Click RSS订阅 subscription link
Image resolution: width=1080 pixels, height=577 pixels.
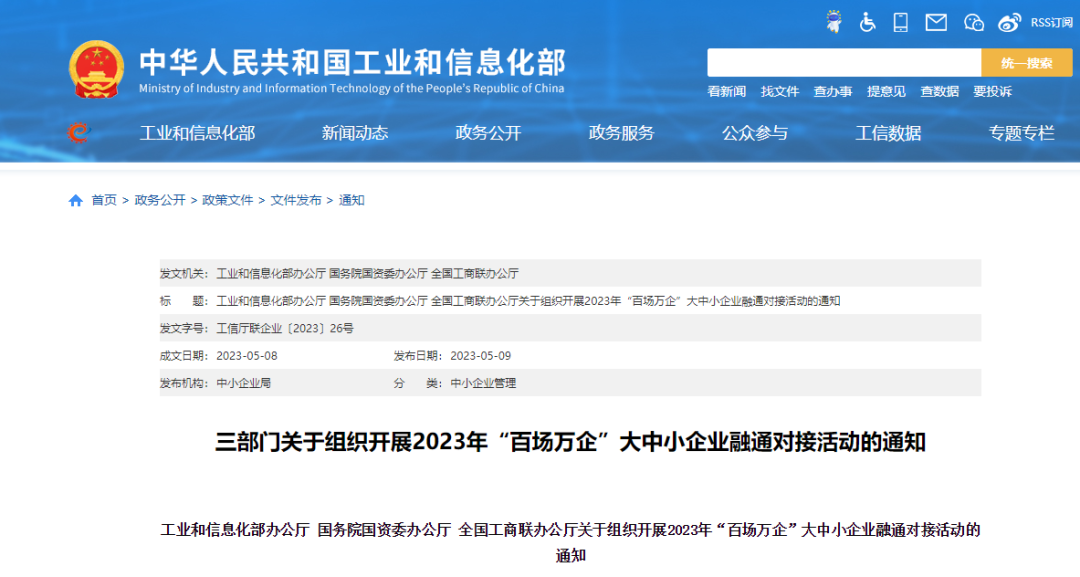click(1051, 22)
